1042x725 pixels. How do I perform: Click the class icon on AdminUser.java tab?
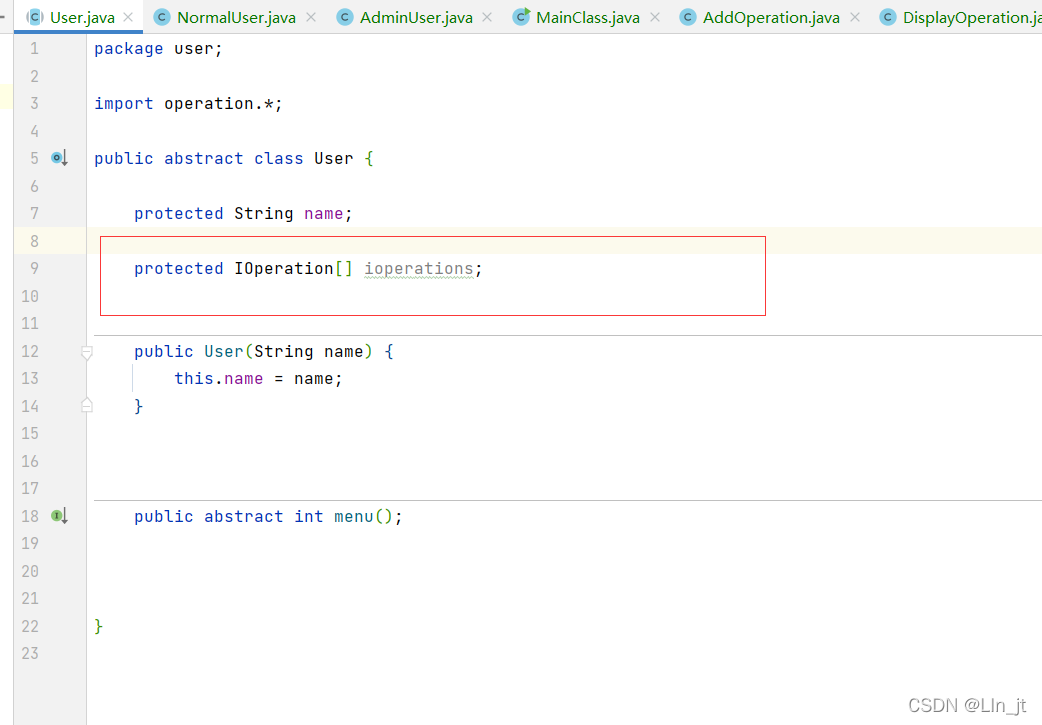point(344,17)
